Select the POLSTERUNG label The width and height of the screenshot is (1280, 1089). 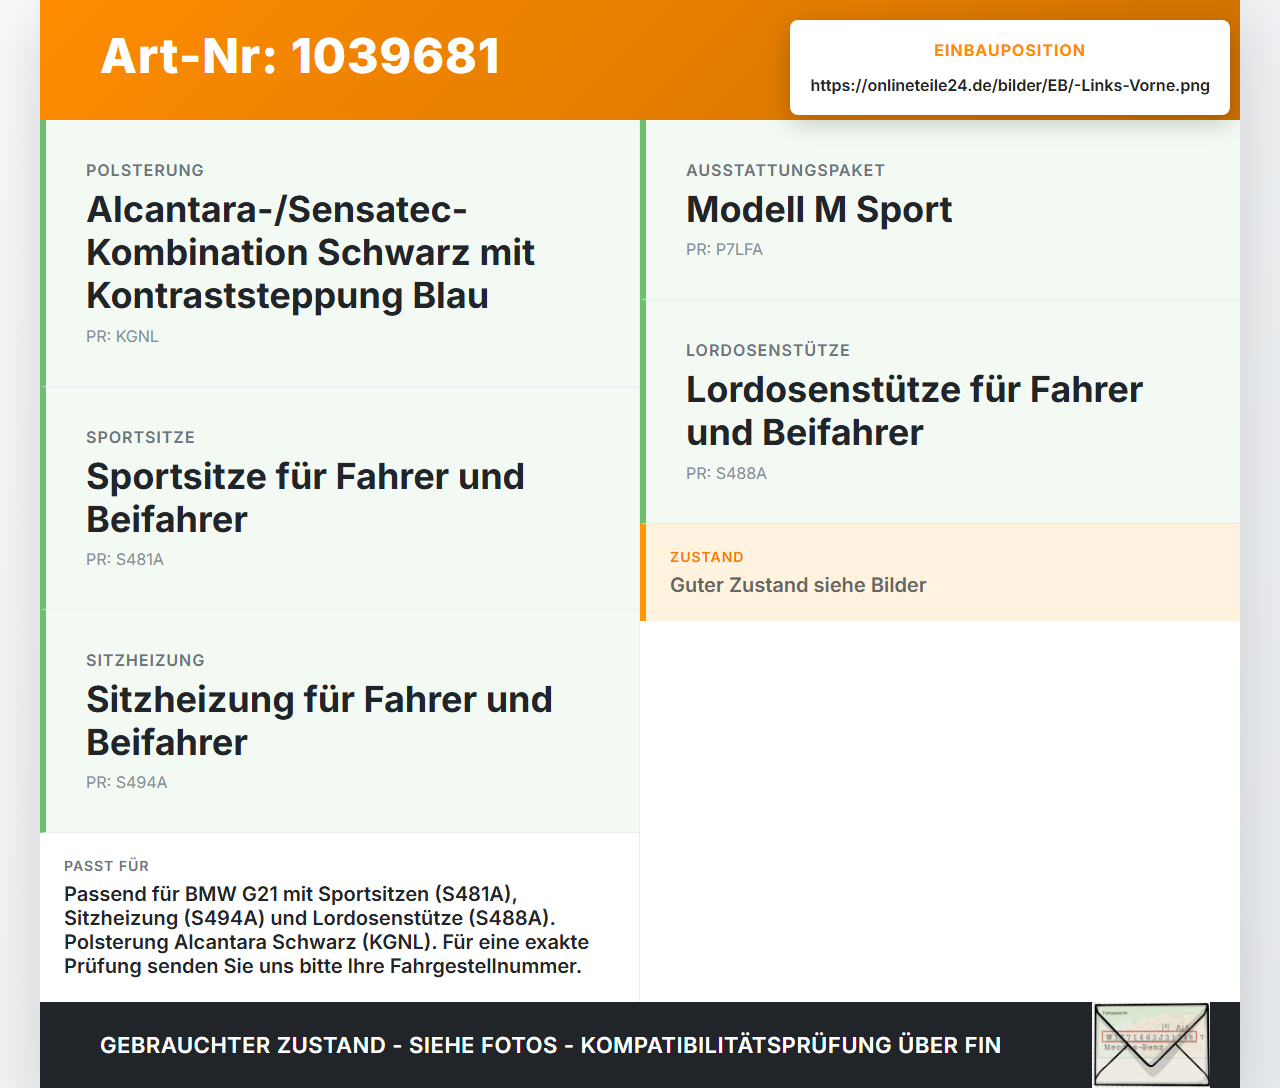click(x=145, y=170)
